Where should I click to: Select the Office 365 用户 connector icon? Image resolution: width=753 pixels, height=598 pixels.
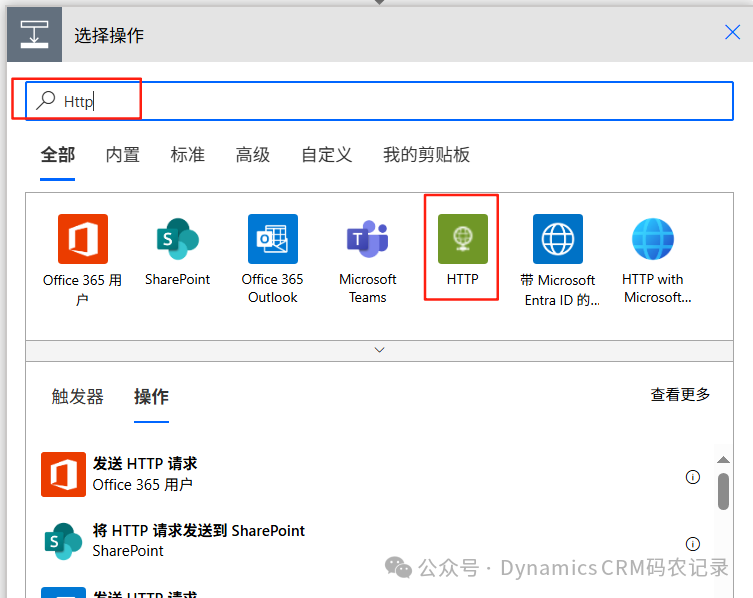[83, 239]
